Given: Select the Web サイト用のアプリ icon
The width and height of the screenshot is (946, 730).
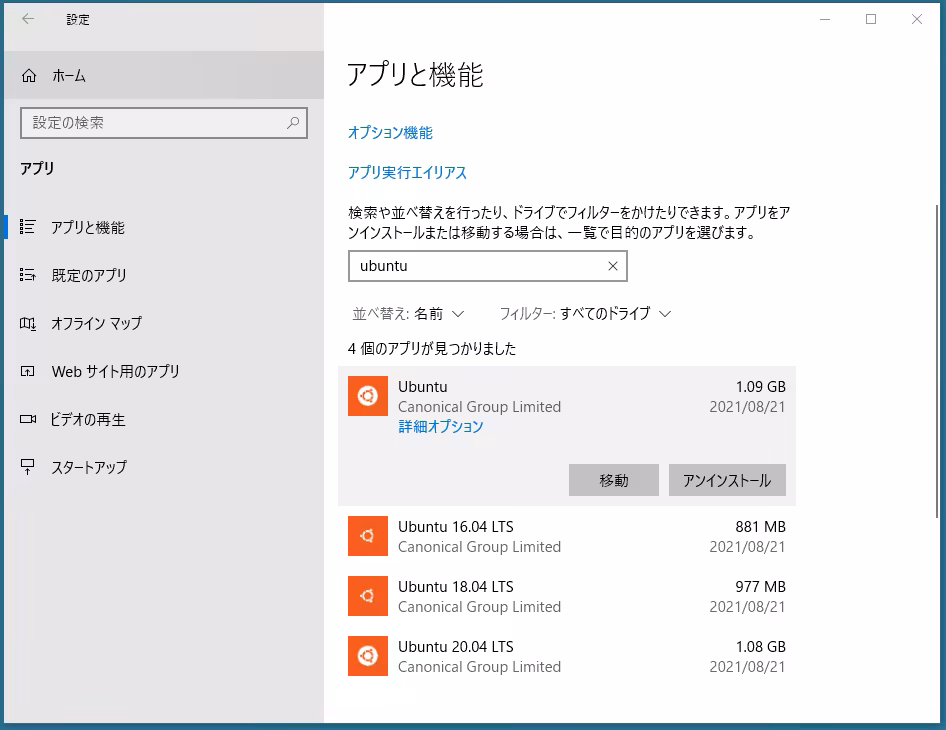Looking at the screenshot, I should tap(28, 371).
